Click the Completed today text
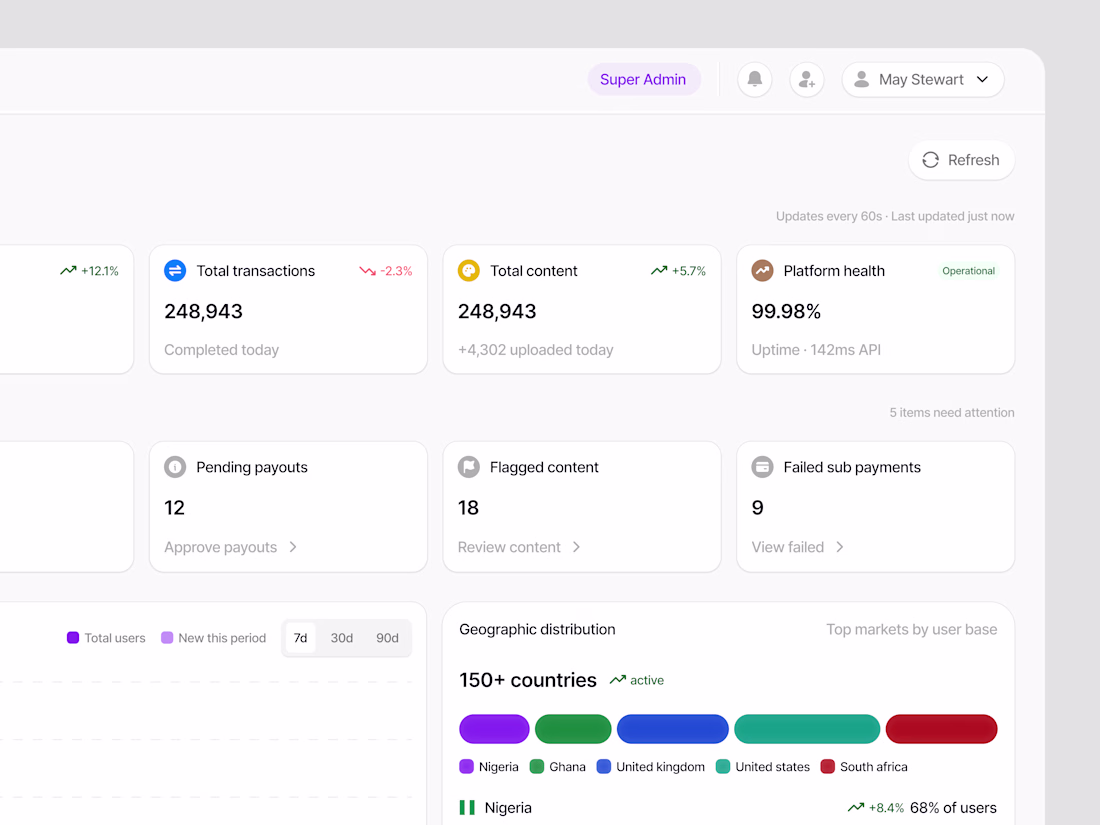 click(222, 350)
